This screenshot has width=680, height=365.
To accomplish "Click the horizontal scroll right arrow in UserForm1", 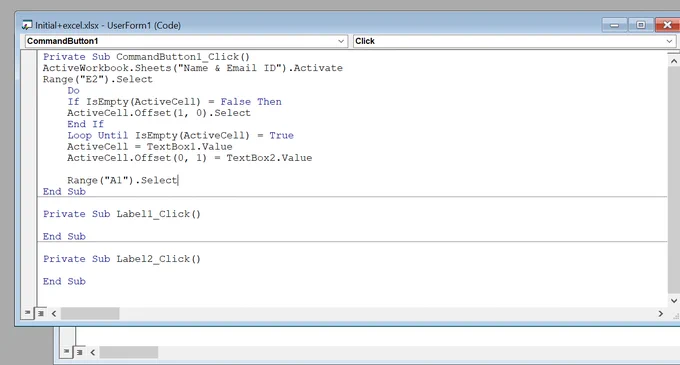I will coord(660,313).
